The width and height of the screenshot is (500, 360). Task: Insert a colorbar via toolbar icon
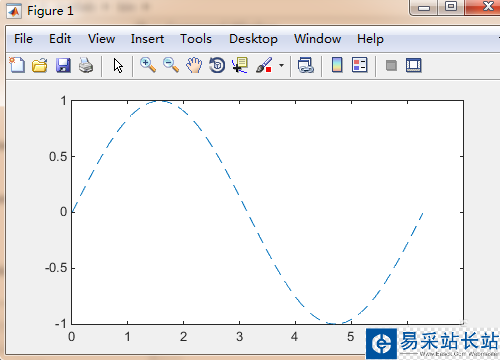[x=337, y=65]
